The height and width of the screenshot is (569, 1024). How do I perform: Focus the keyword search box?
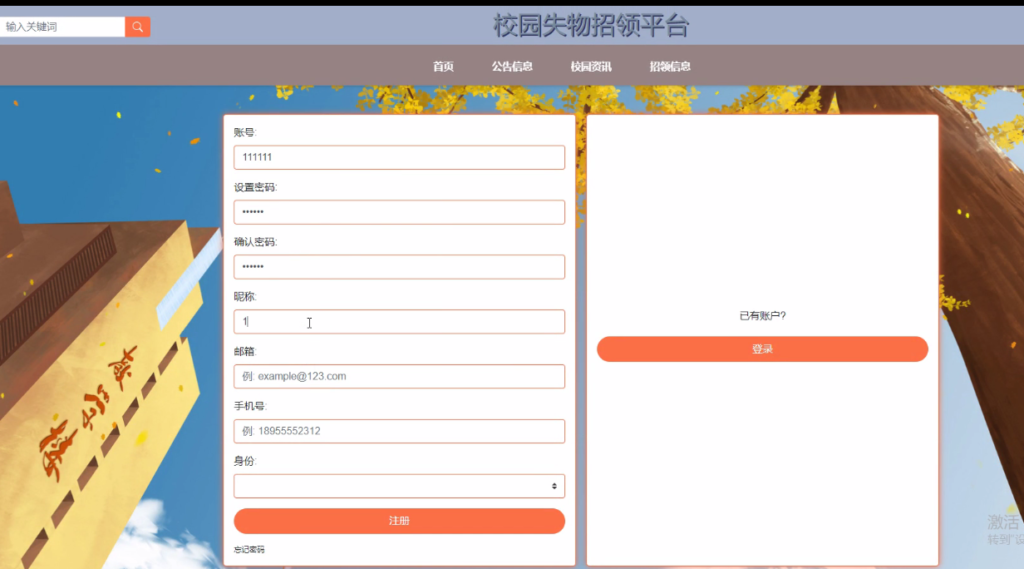(63, 27)
